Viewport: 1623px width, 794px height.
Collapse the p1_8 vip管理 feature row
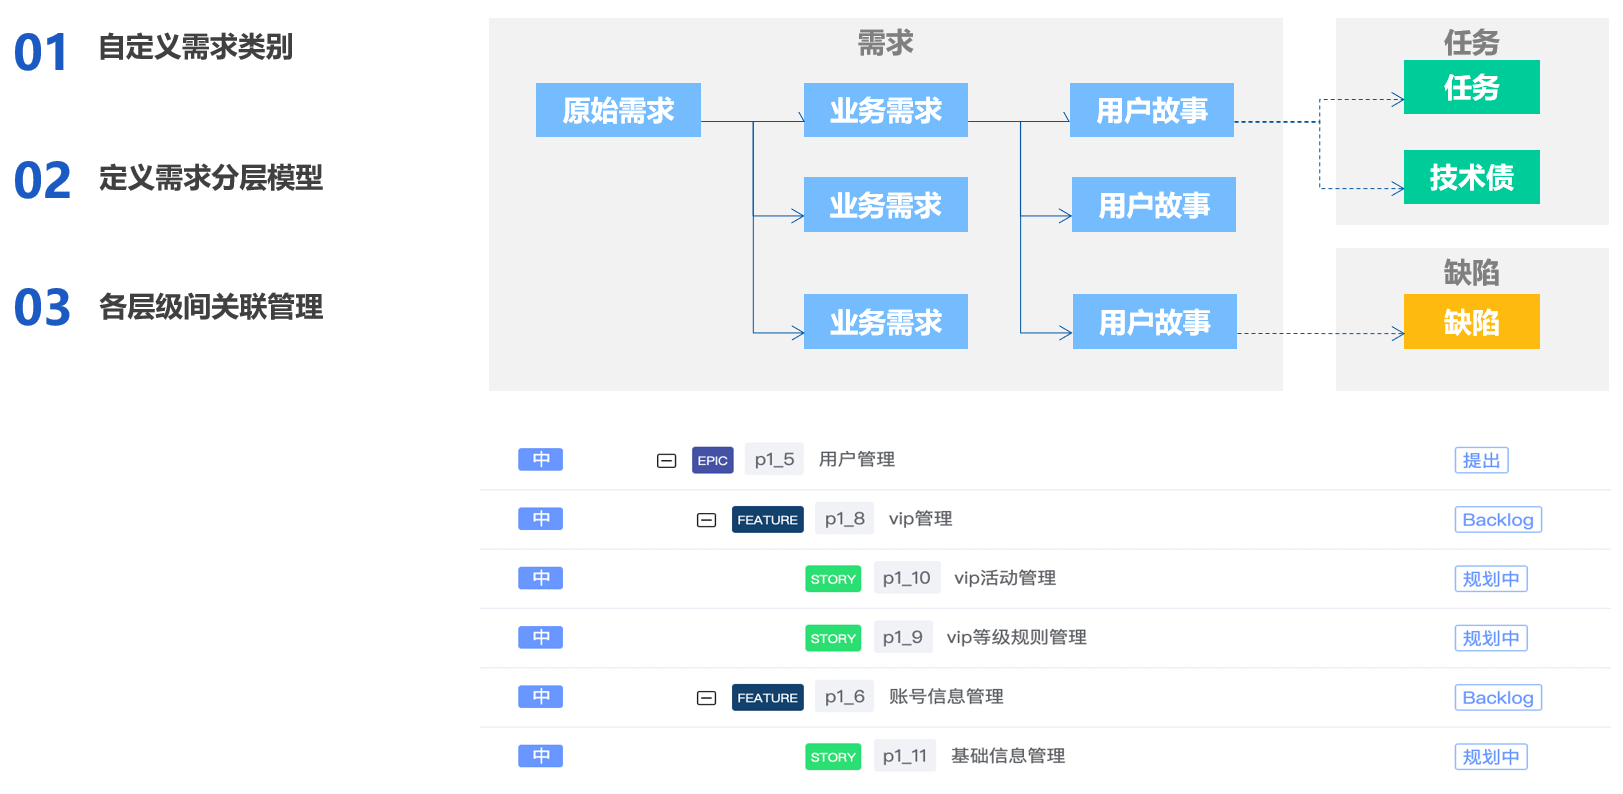point(706,520)
